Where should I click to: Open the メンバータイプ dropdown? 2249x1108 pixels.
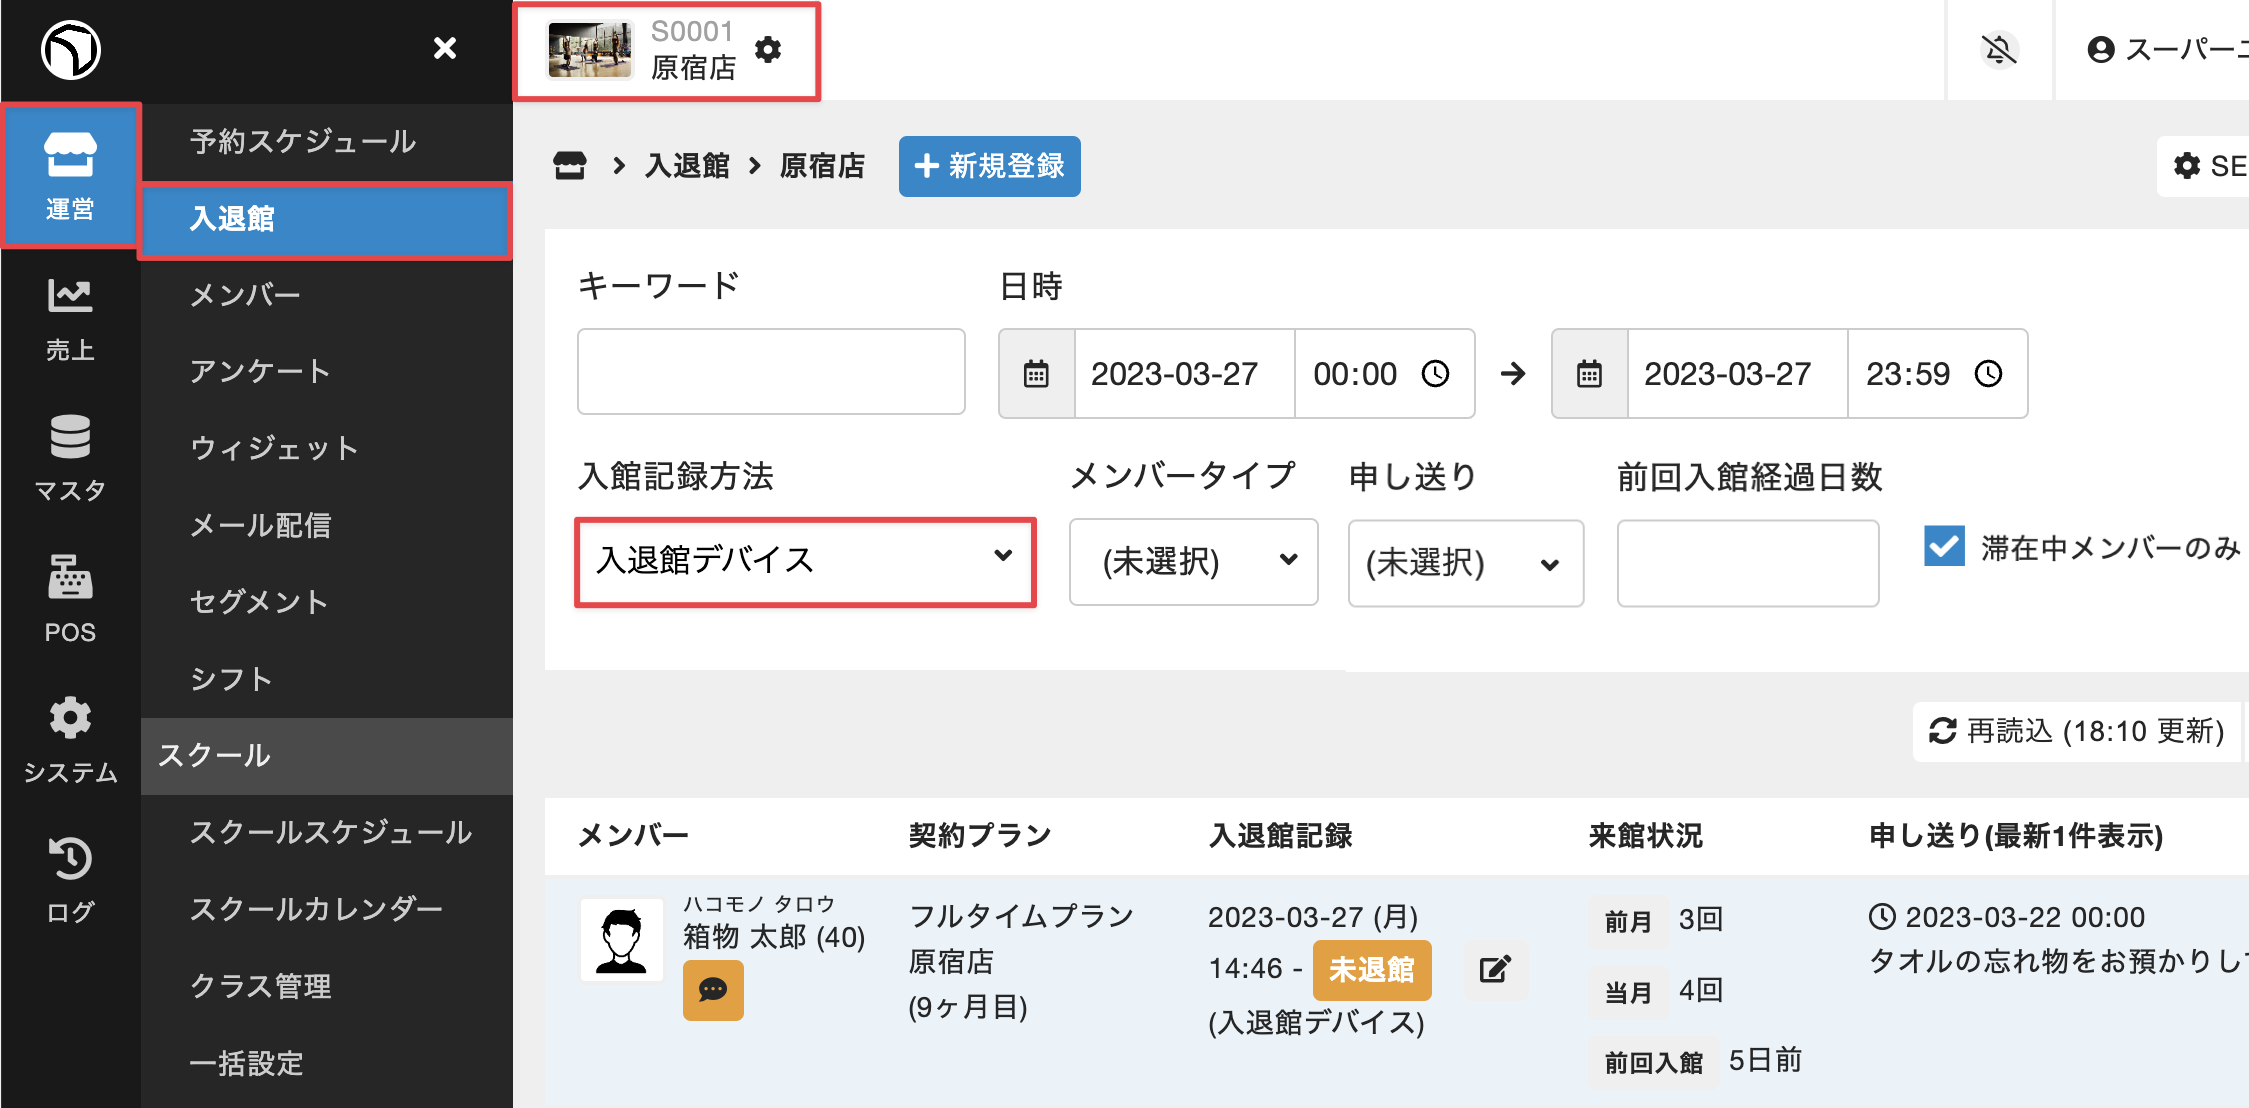[x=1193, y=562]
